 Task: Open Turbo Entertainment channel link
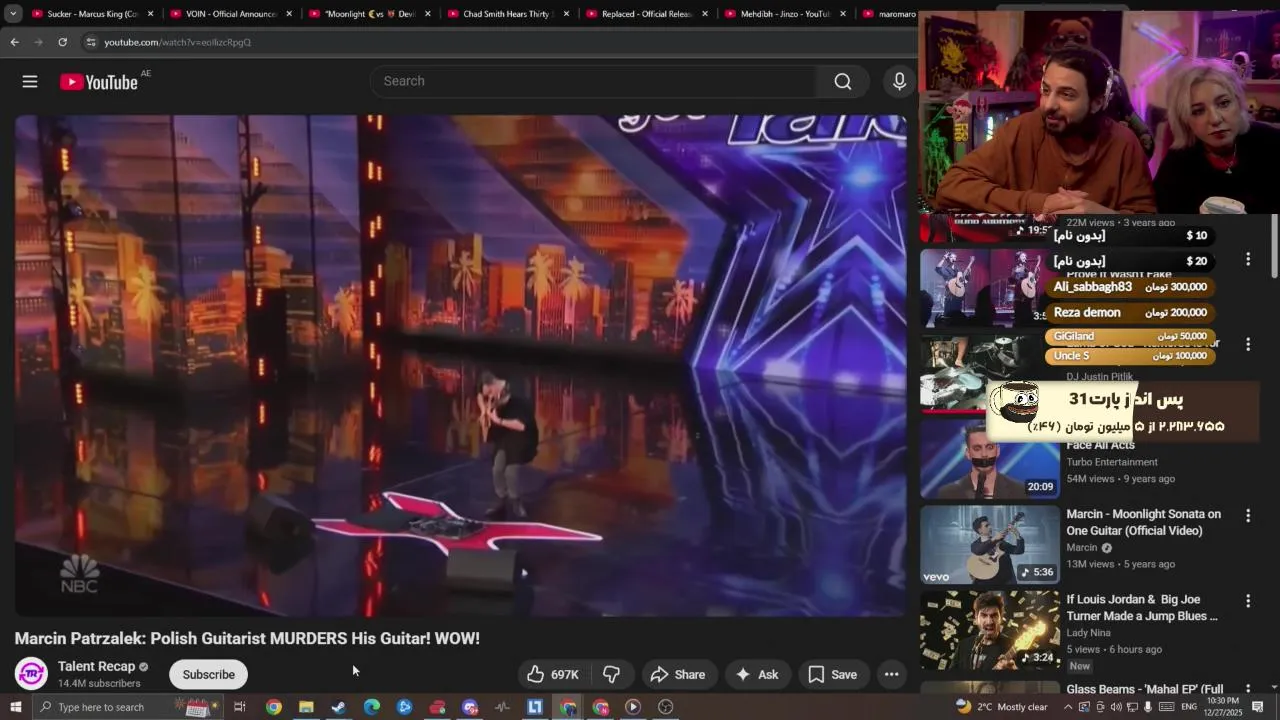point(1112,462)
